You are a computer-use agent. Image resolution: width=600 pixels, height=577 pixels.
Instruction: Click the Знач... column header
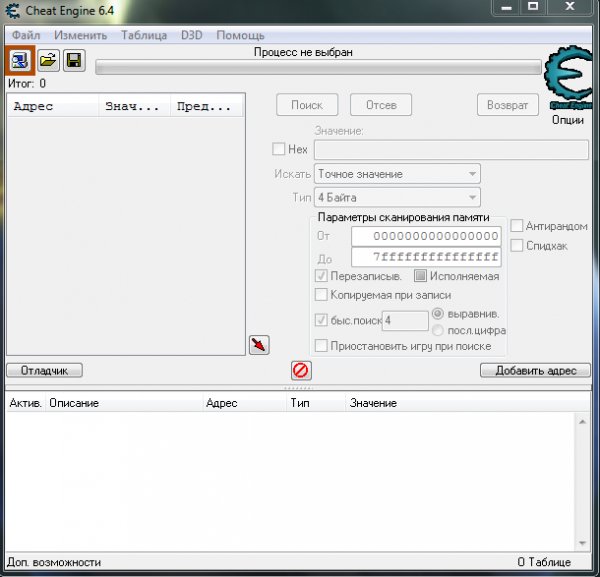coord(134,106)
